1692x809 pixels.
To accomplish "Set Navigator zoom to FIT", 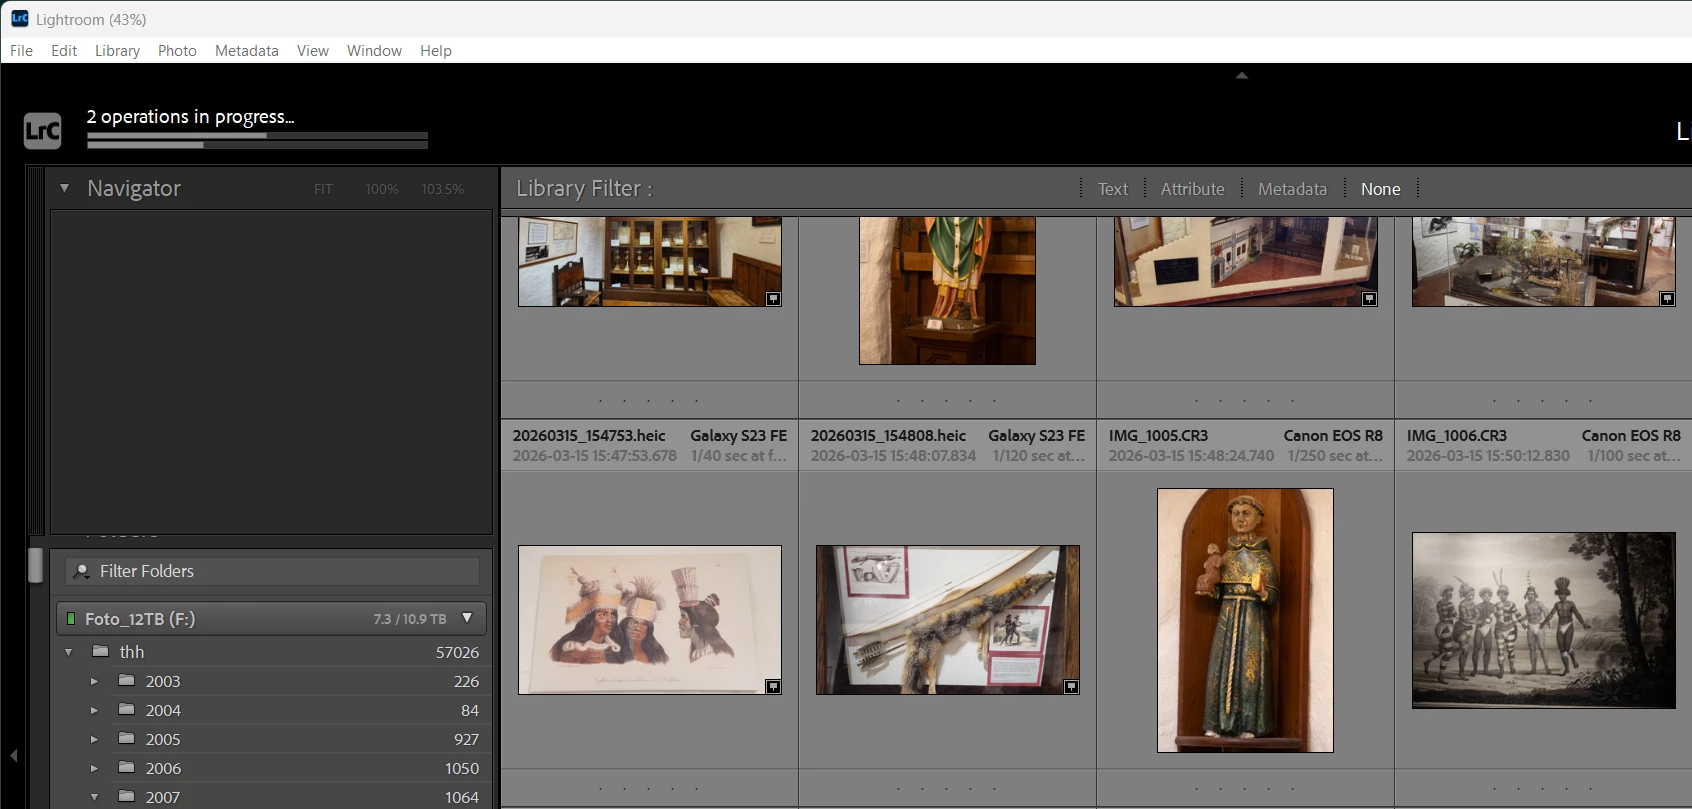I will (323, 189).
